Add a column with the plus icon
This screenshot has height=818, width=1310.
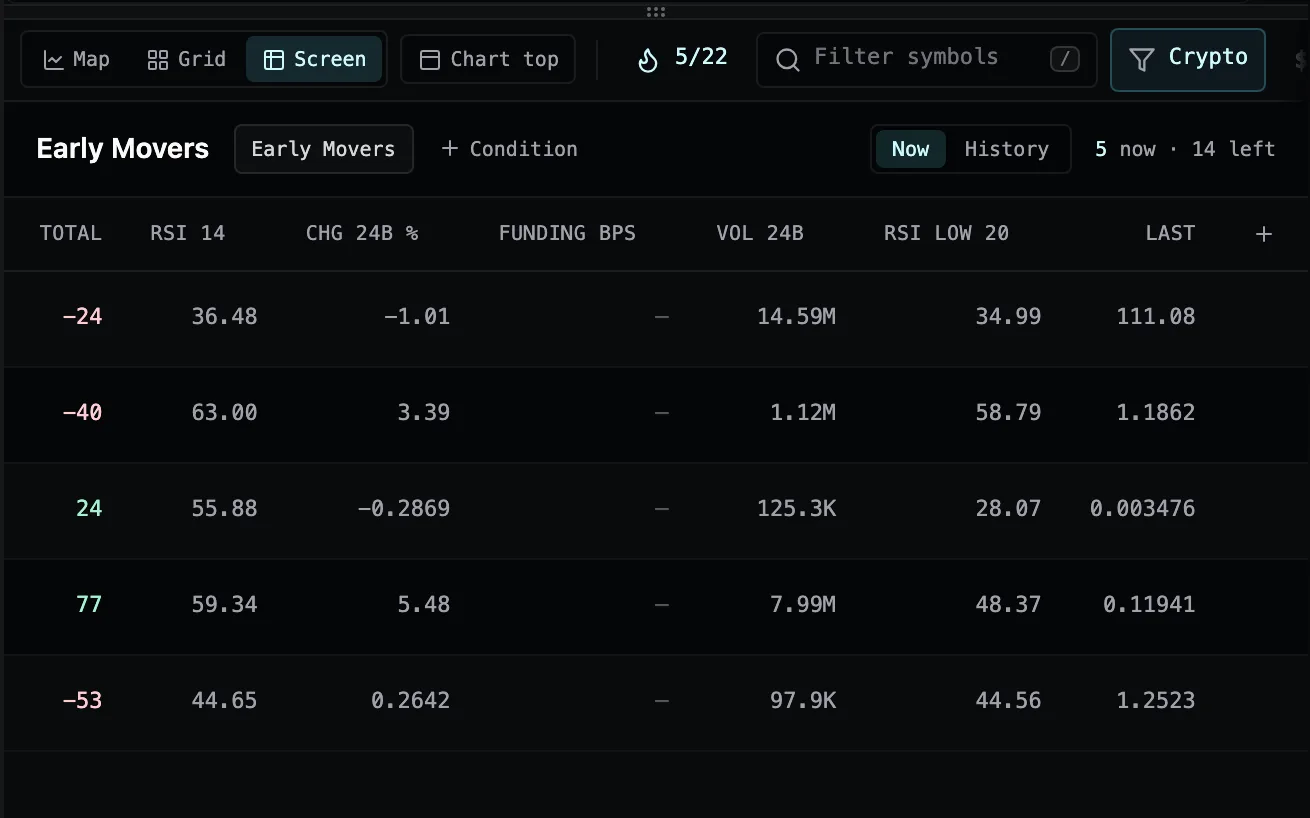click(x=1264, y=234)
